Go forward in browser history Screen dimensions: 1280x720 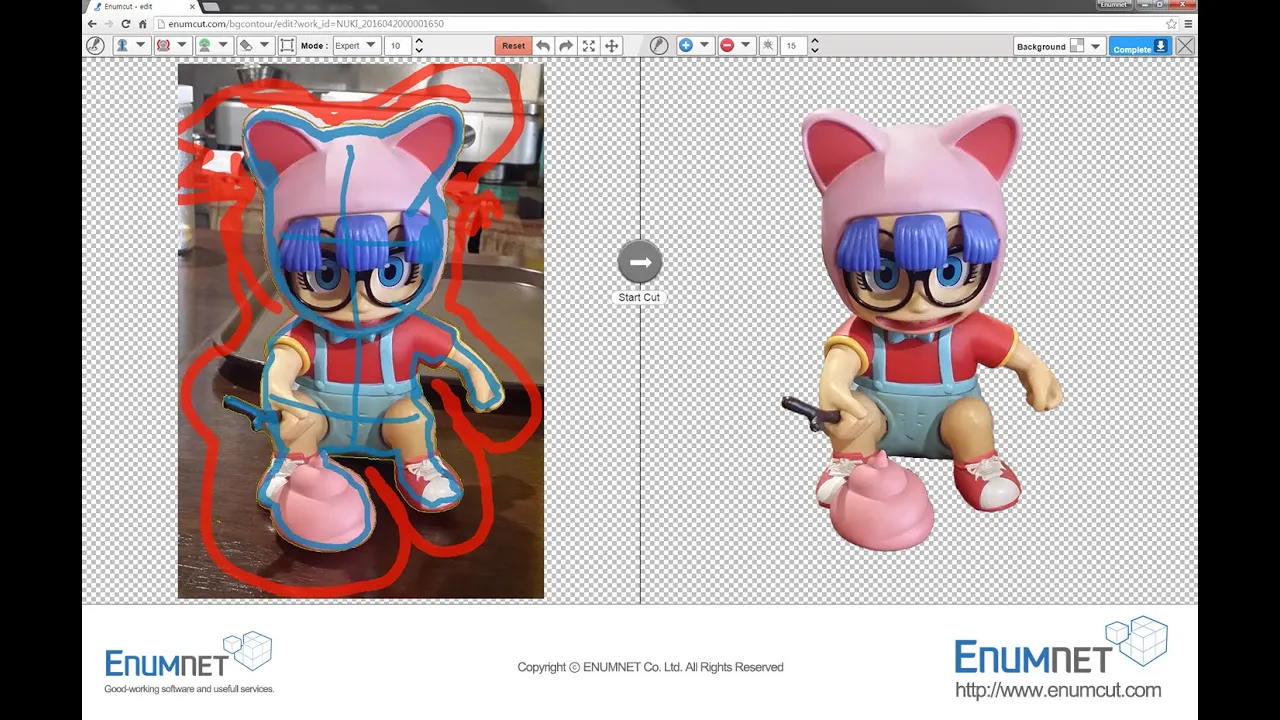click(x=109, y=23)
